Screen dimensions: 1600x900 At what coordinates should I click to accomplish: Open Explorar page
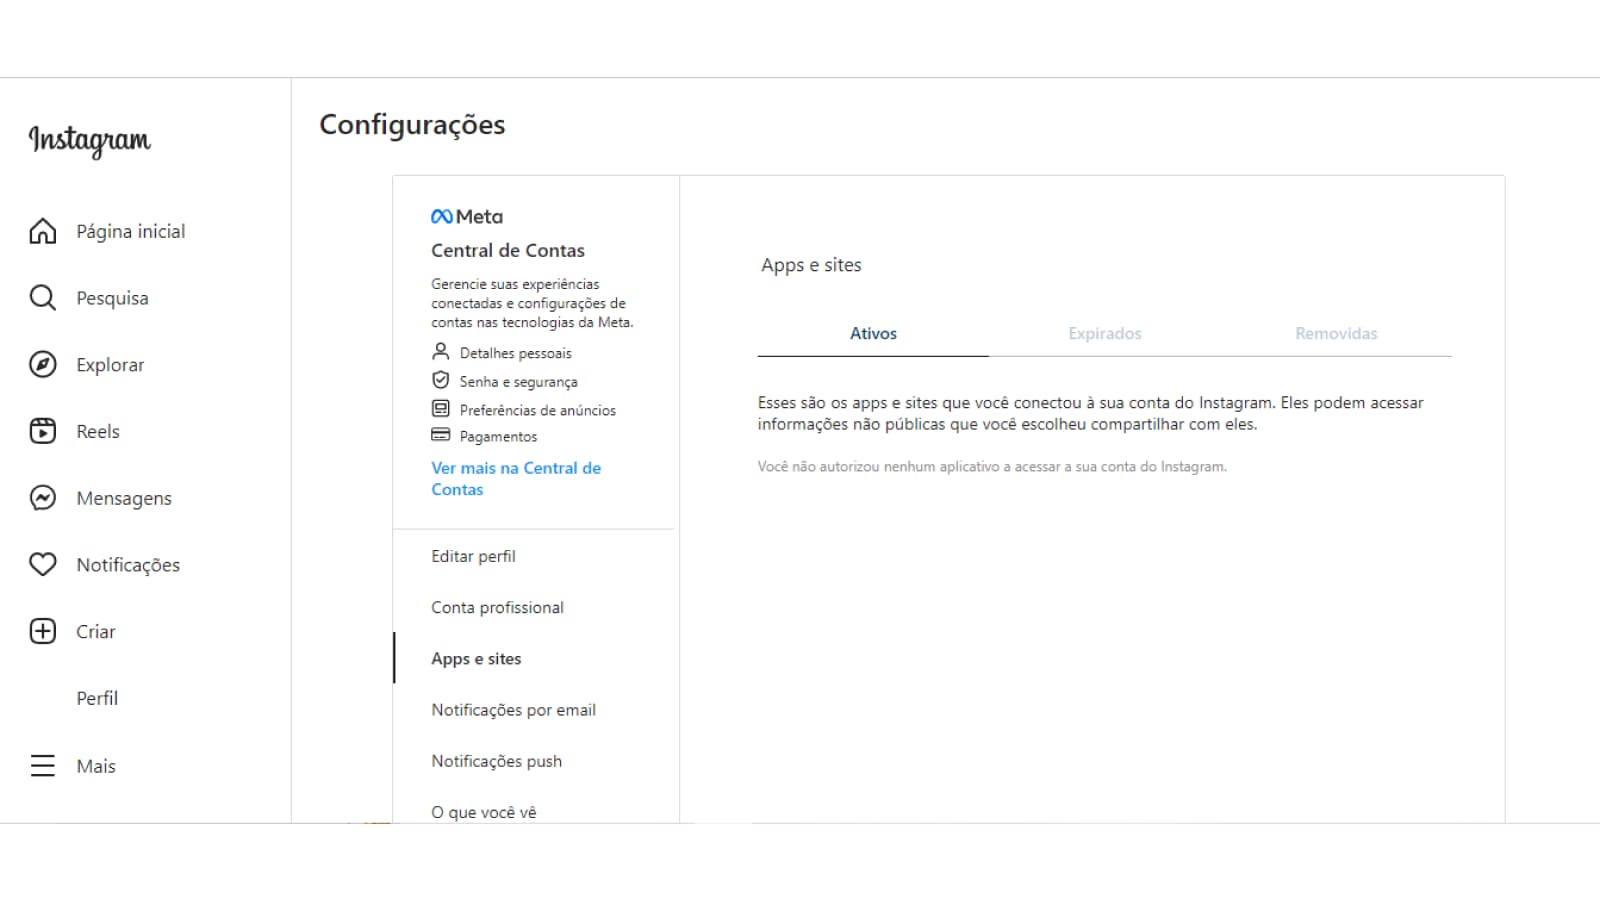(110, 365)
